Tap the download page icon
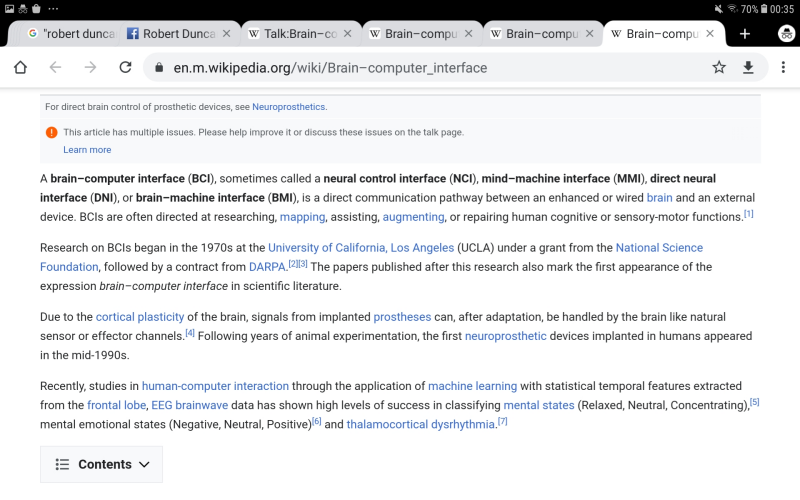 tap(748, 67)
